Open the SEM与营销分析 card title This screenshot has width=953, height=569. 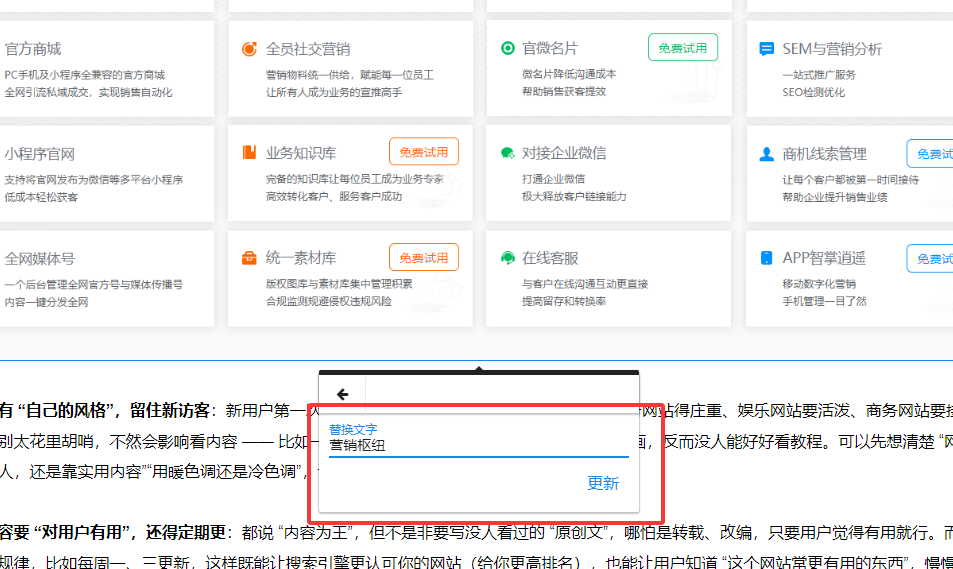pyautogui.click(x=831, y=49)
